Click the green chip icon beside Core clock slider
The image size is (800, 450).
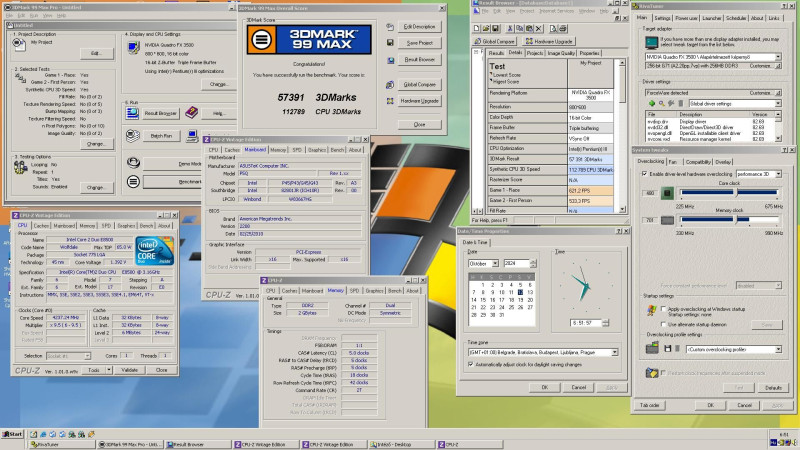point(667,193)
